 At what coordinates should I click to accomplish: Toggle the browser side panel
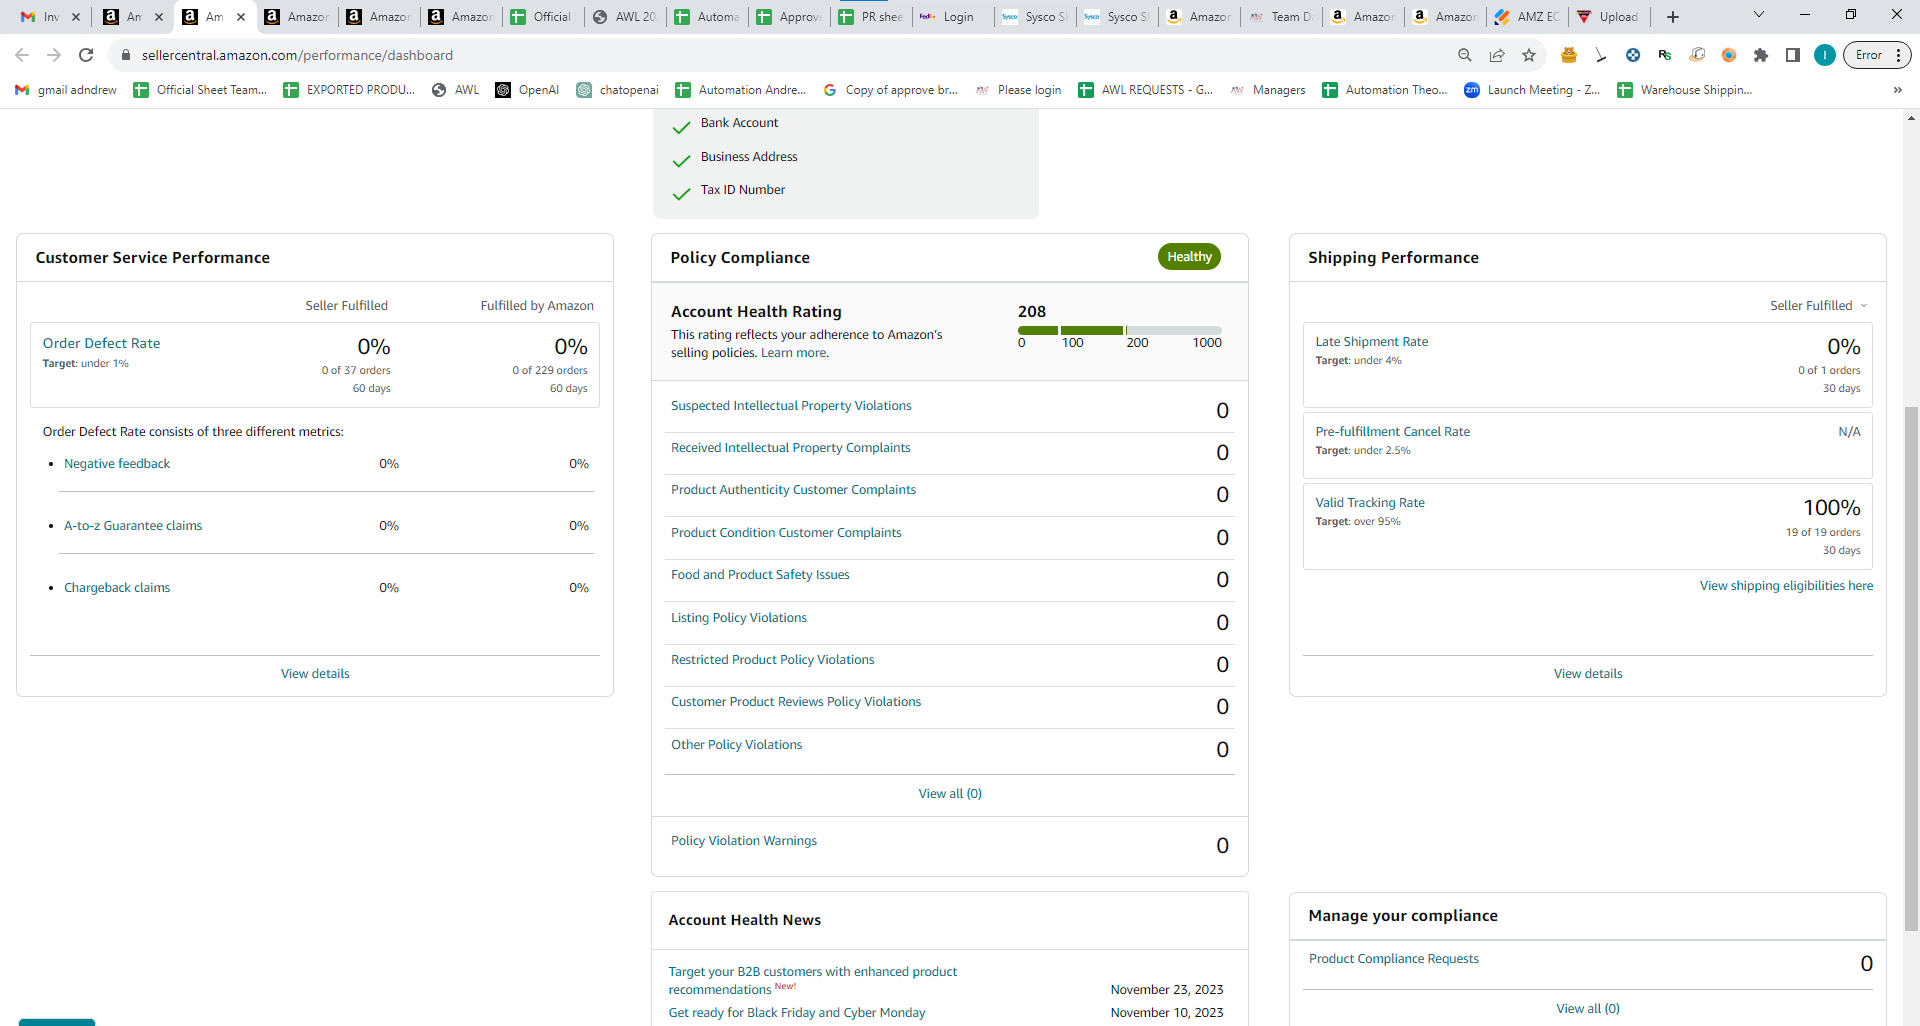pos(1793,55)
